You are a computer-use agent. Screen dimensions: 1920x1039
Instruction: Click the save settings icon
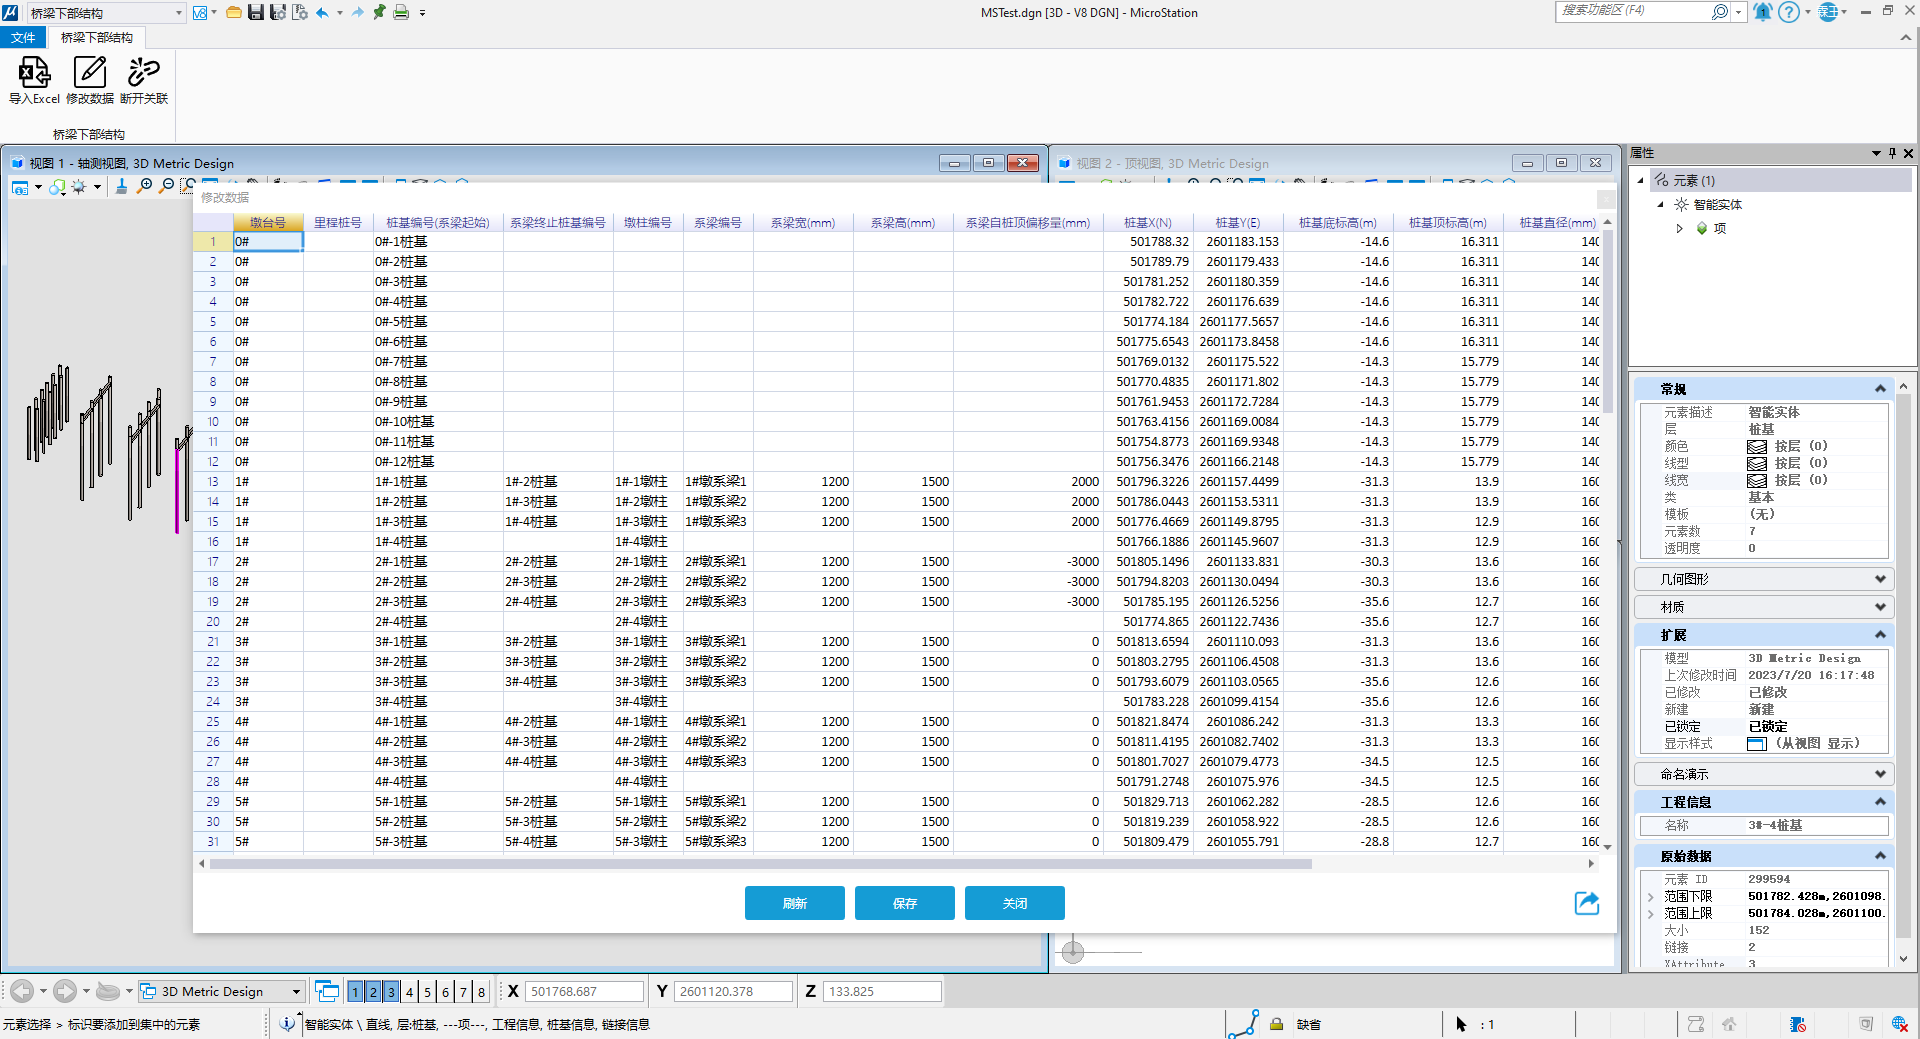point(278,13)
